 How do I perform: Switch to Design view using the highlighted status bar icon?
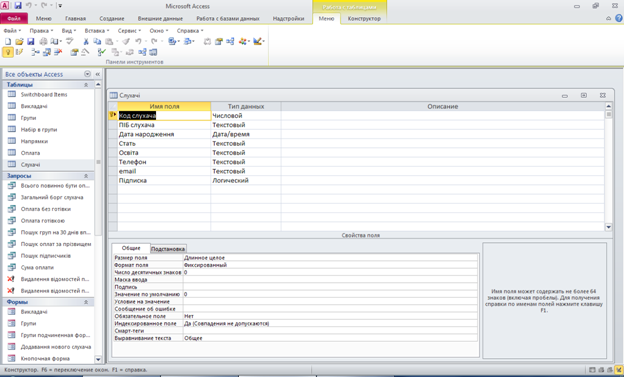coord(619,370)
